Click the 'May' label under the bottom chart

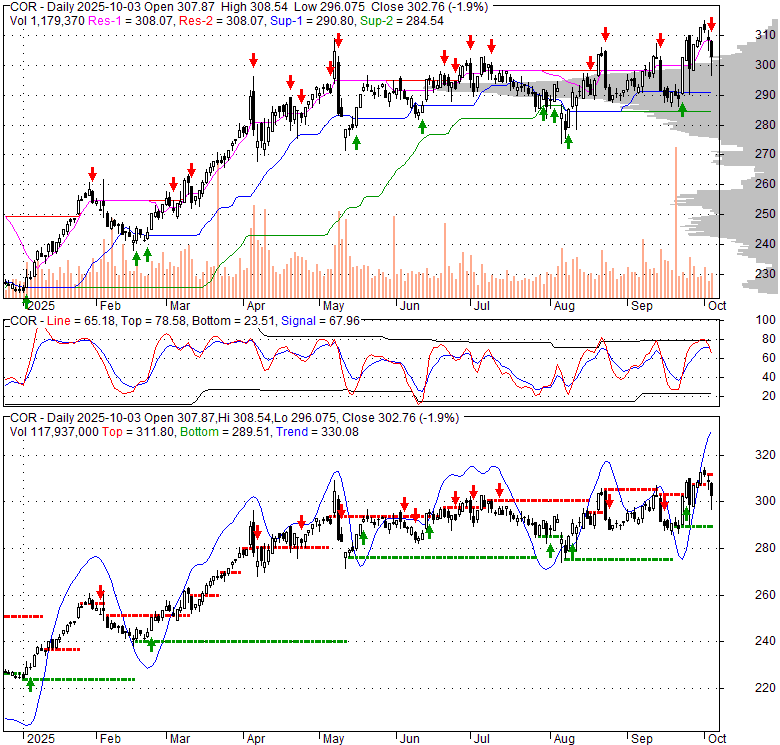[x=333, y=739]
